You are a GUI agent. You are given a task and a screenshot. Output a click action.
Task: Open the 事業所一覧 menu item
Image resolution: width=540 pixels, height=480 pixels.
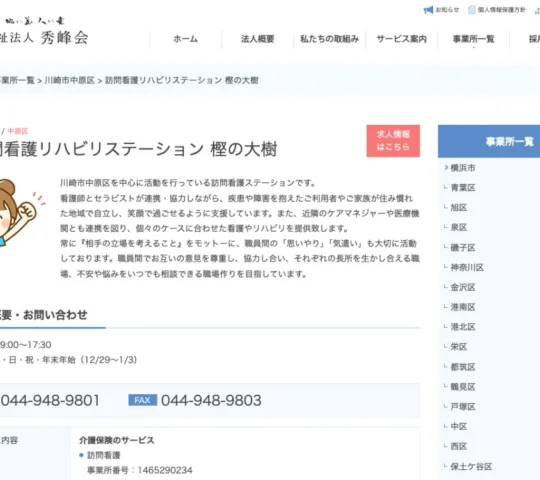[x=474, y=39]
